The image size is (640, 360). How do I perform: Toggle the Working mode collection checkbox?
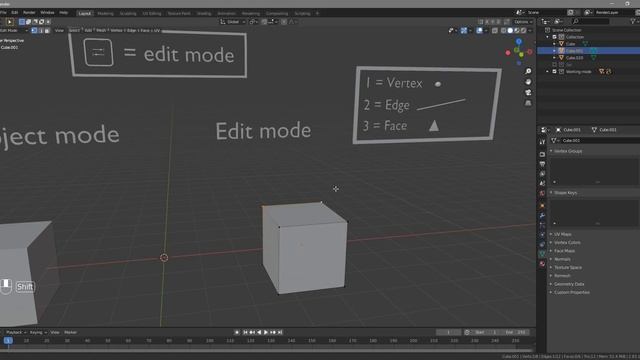[554, 71]
